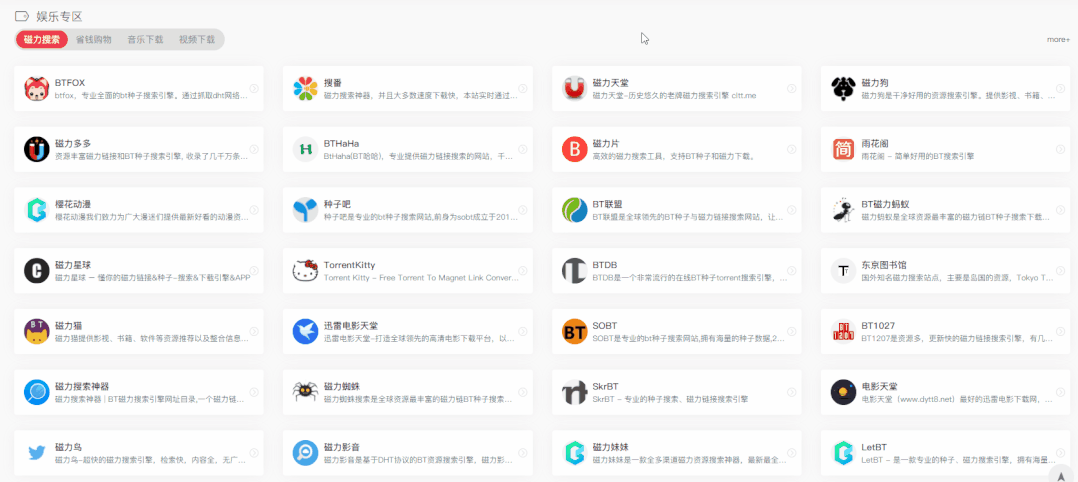Click the 磁力蜘蛛 spider icon
1078x482 pixels.
(x=305, y=392)
